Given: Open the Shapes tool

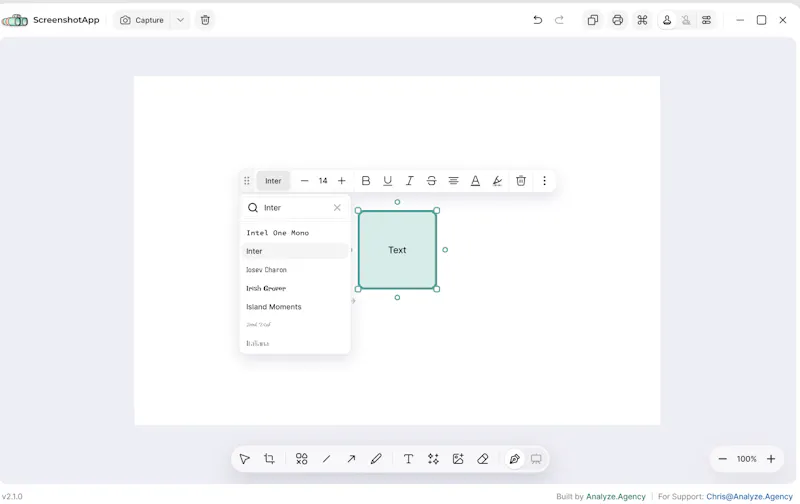Looking at the screenshot, I should (x=302, y=459).
